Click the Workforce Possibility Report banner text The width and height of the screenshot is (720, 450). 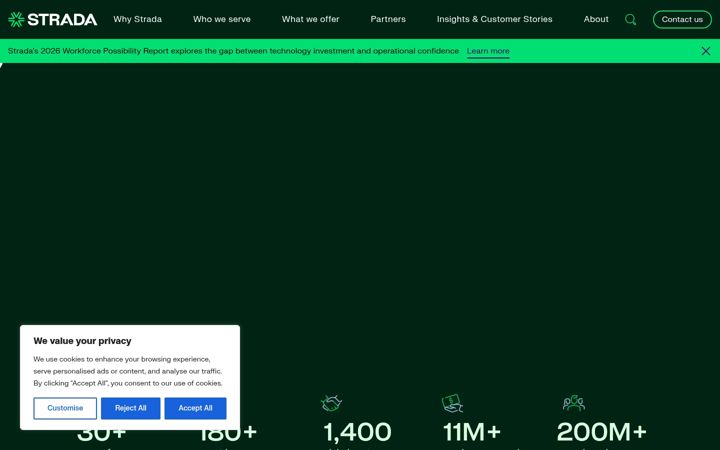tap(233, 51)
